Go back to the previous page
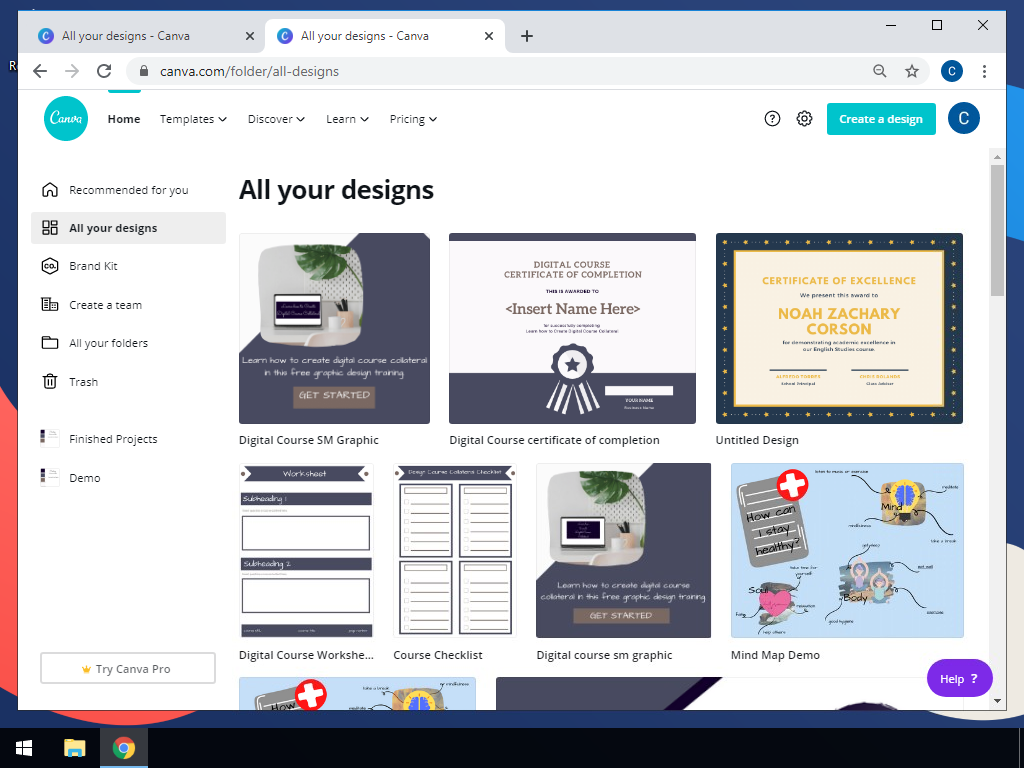Viewport: 1024px width, 768px height. tap(40, 71)
